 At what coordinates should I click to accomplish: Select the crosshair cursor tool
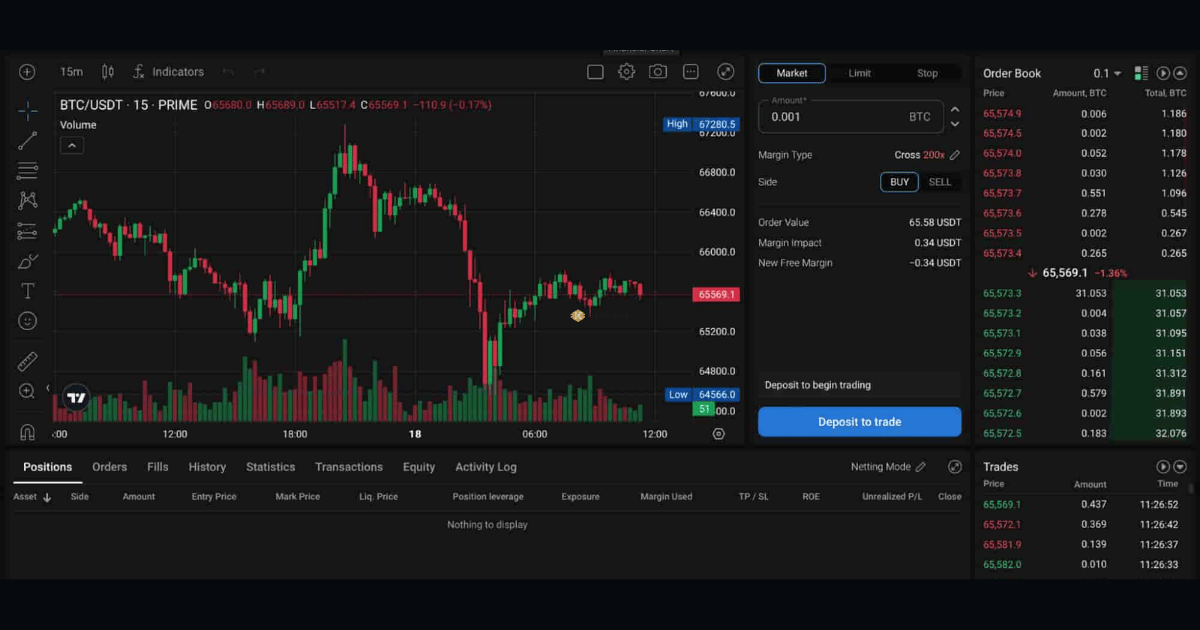point(28,111)
